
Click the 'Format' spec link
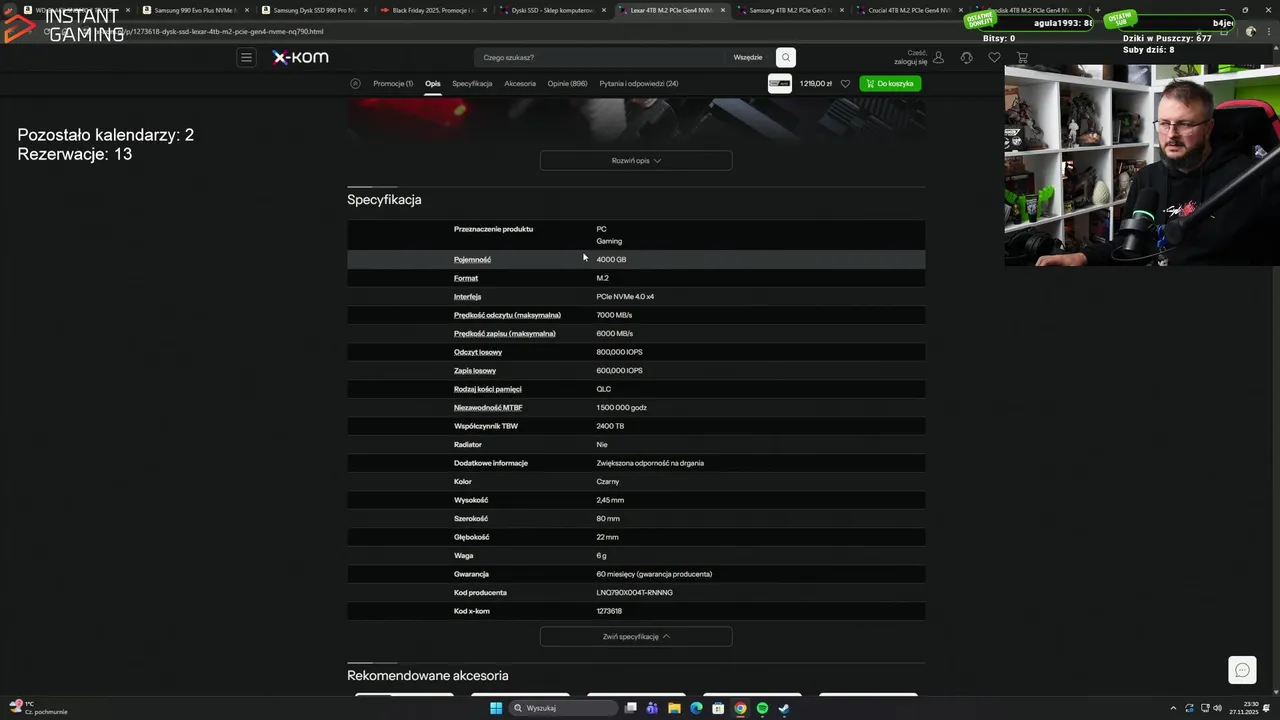466,278
